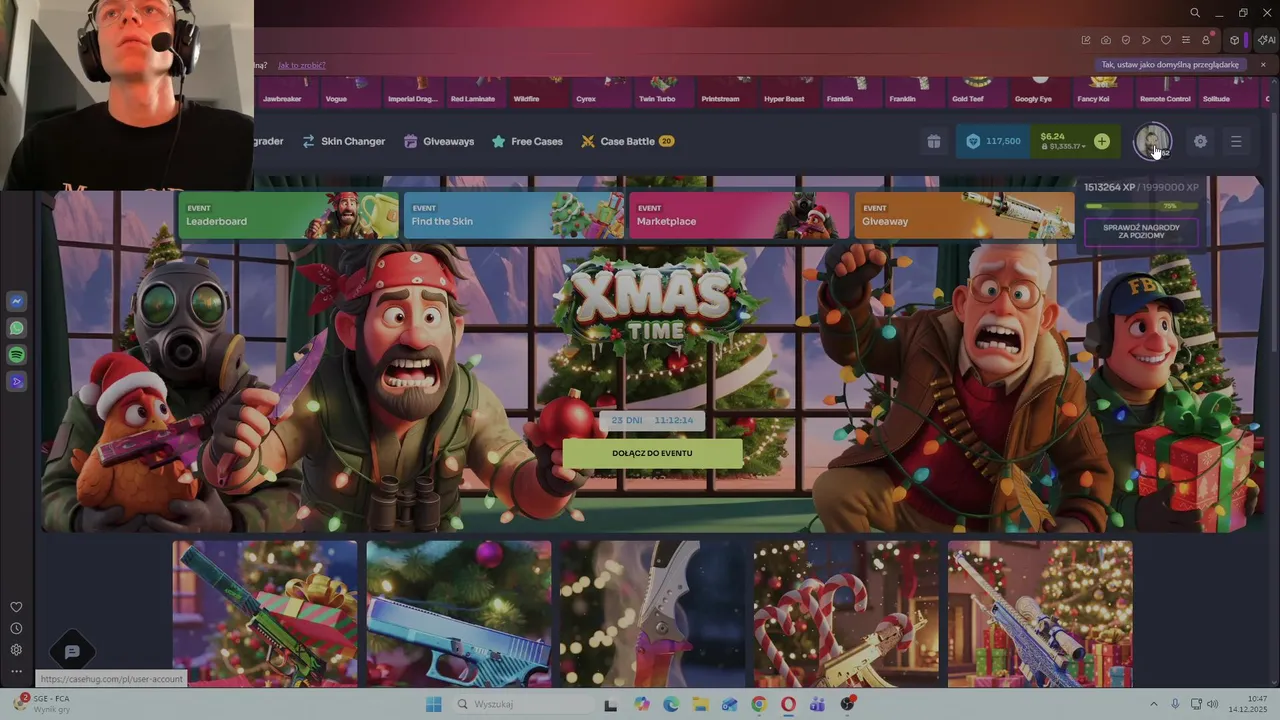
Task: Open the user profile avatar
Action: point(1152,141)
